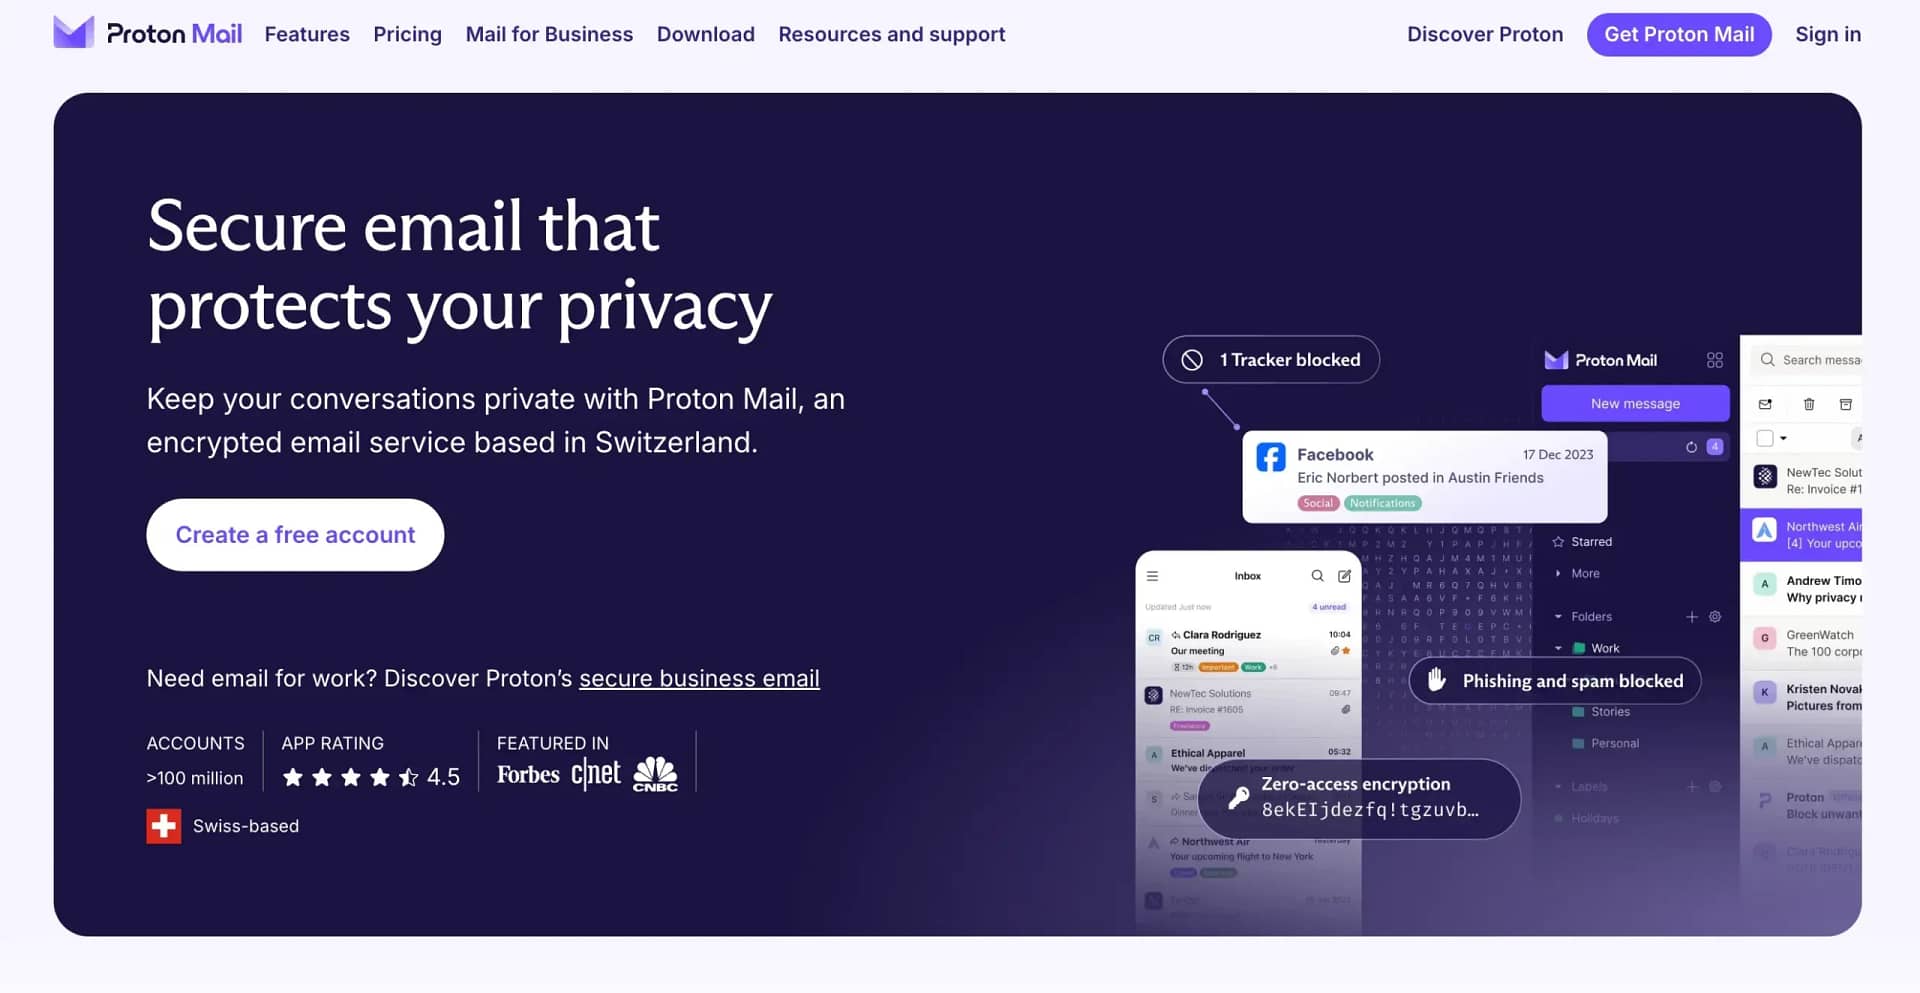
Task: Collapse the Folders section in sidebar
Action: tap(1558, 617)
